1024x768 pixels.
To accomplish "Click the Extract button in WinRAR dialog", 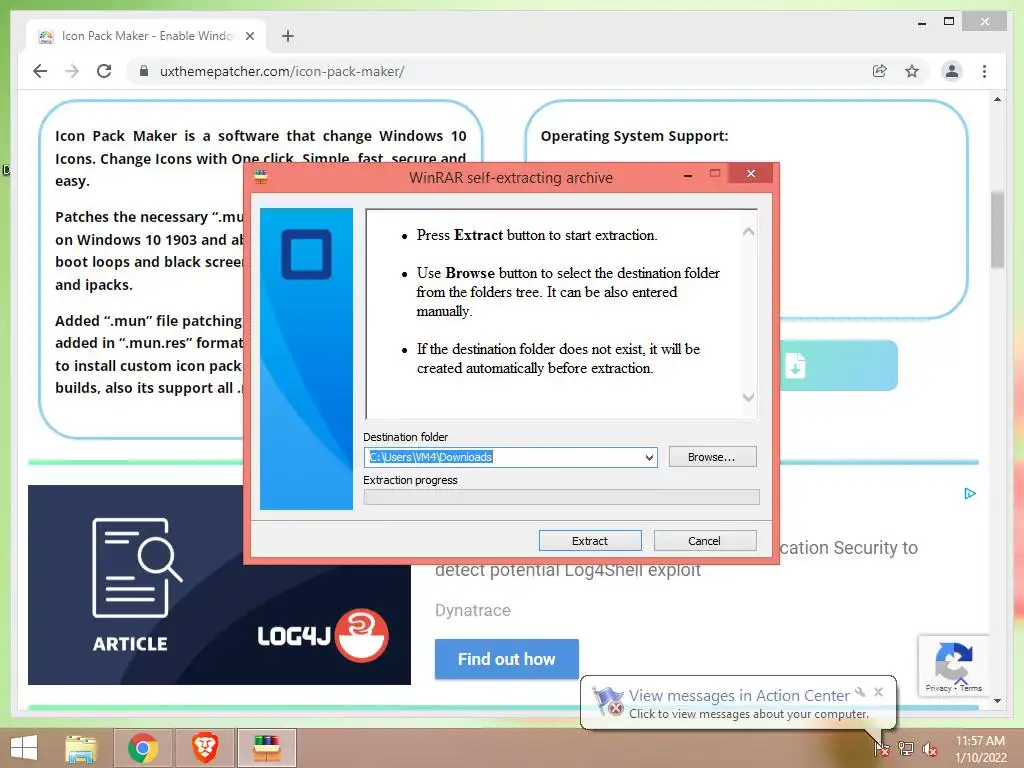I will [x=590, y=541].
